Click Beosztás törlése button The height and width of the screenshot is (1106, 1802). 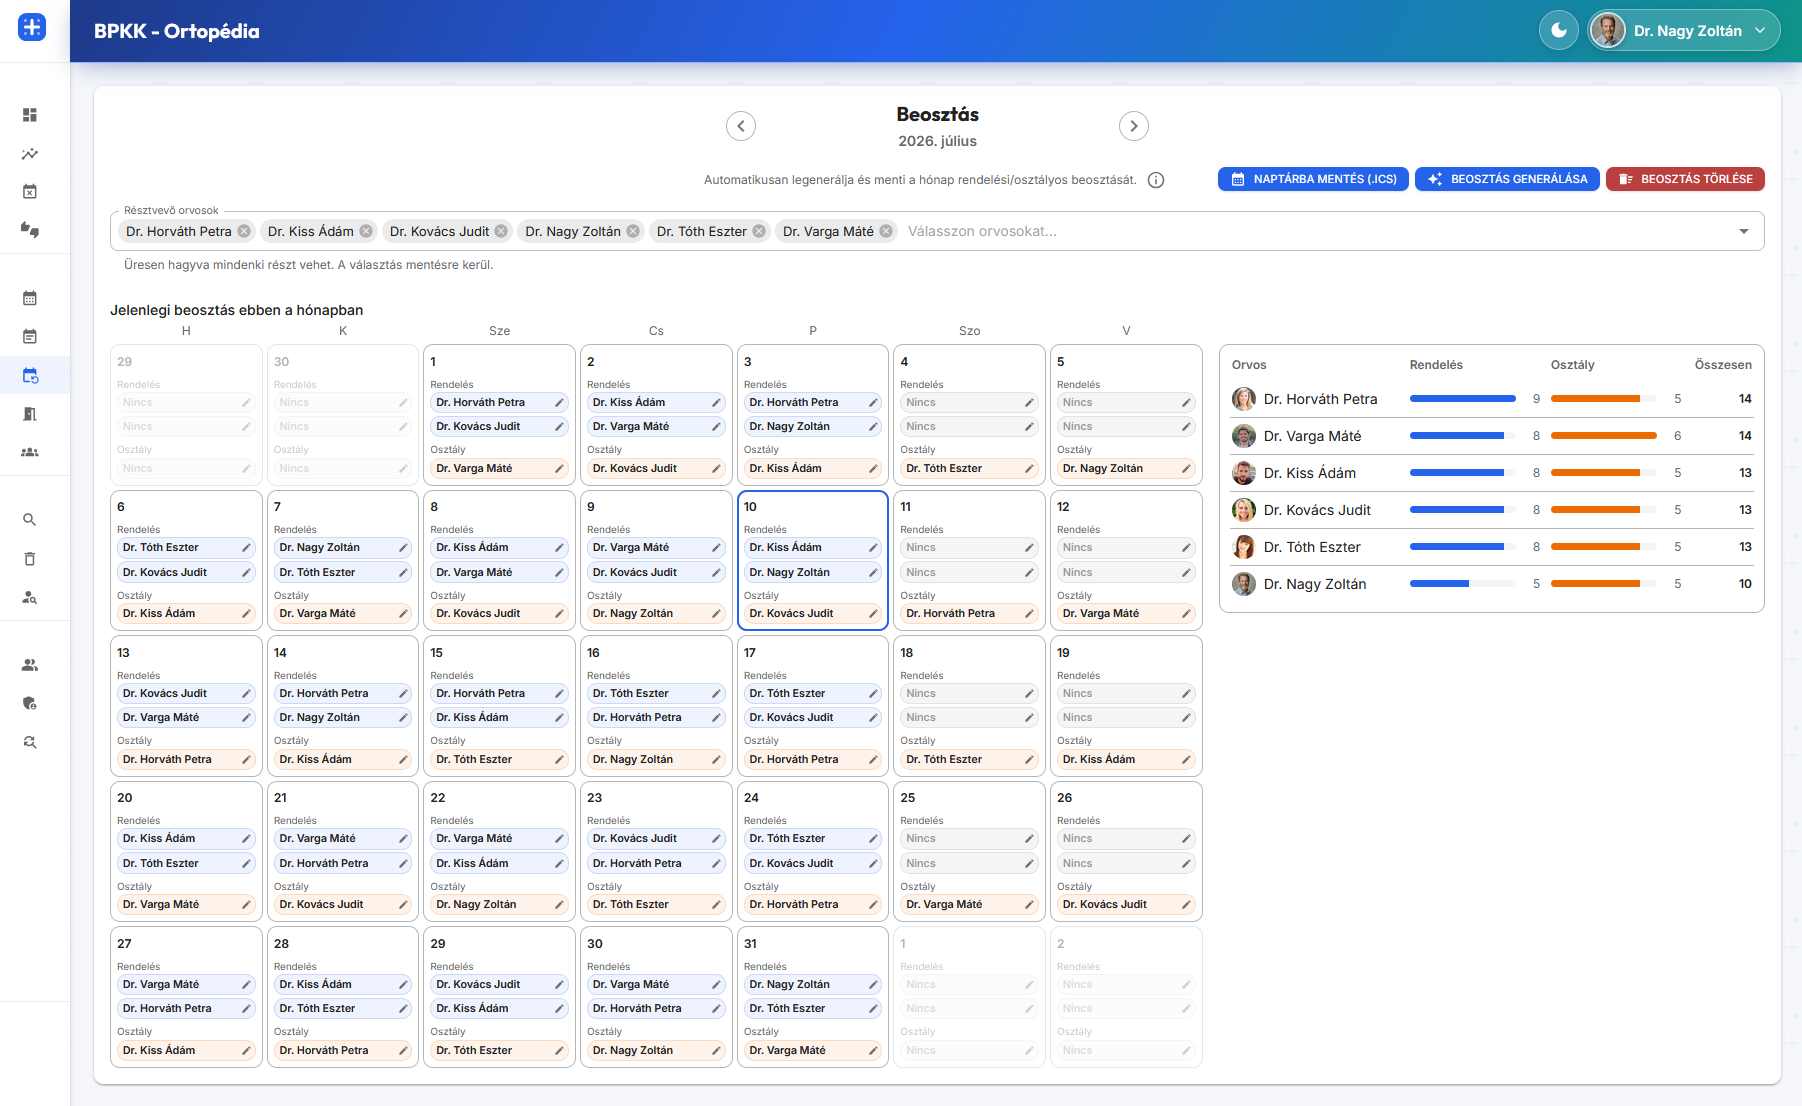click(1685, 179)
